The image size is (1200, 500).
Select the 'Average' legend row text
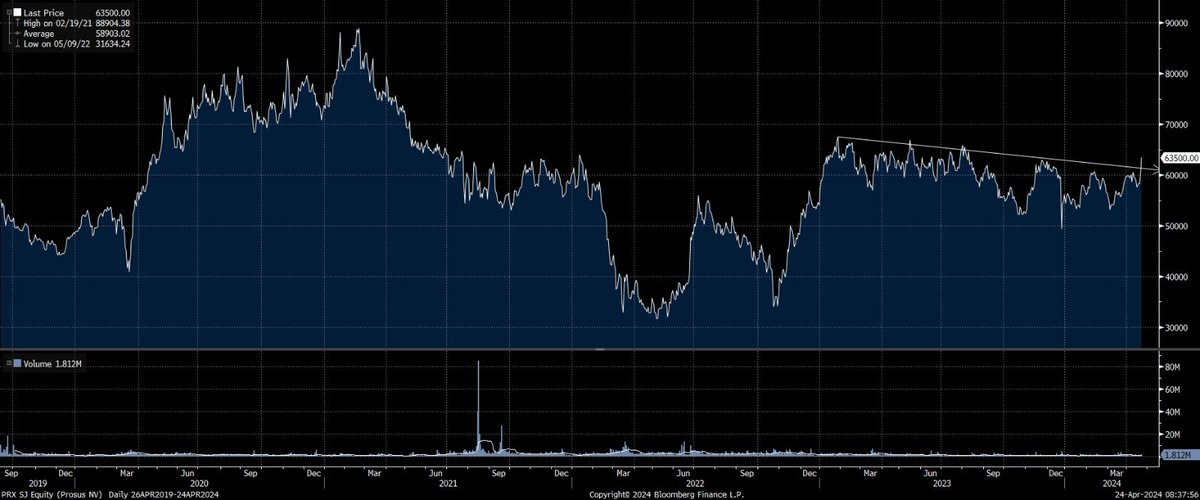click(38, 33)
